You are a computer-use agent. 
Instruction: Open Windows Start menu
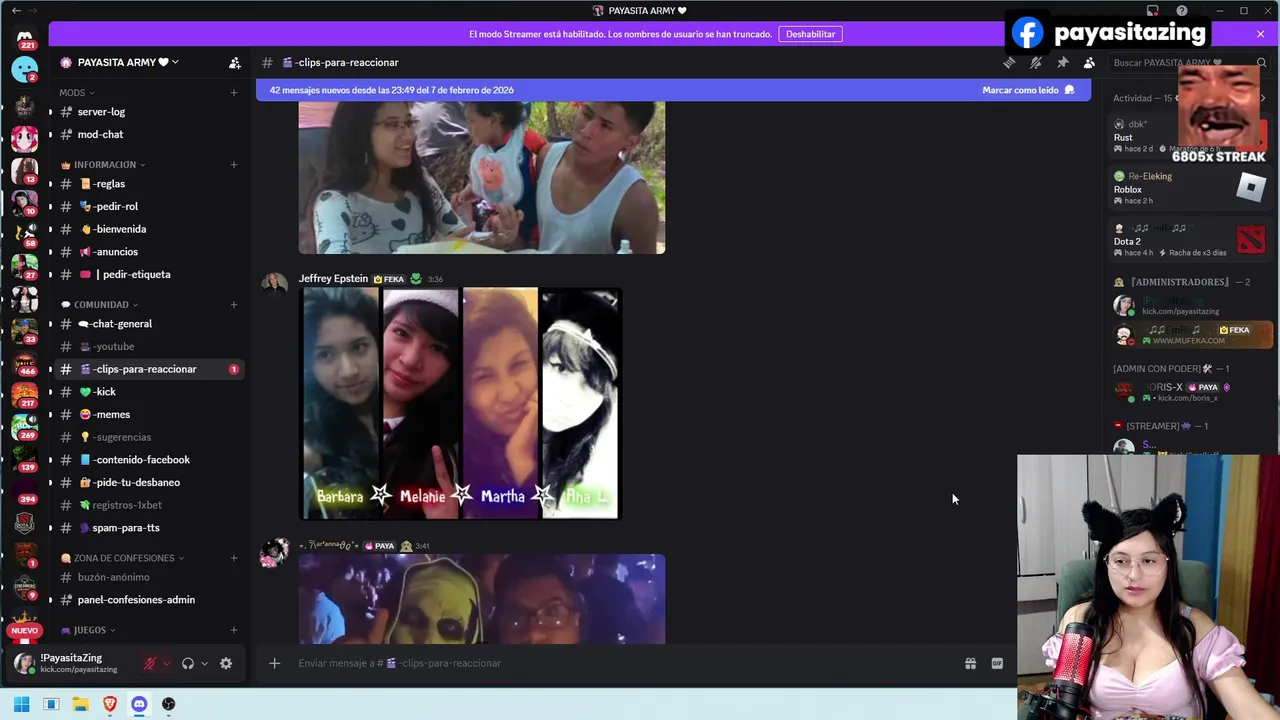[21, 704]
